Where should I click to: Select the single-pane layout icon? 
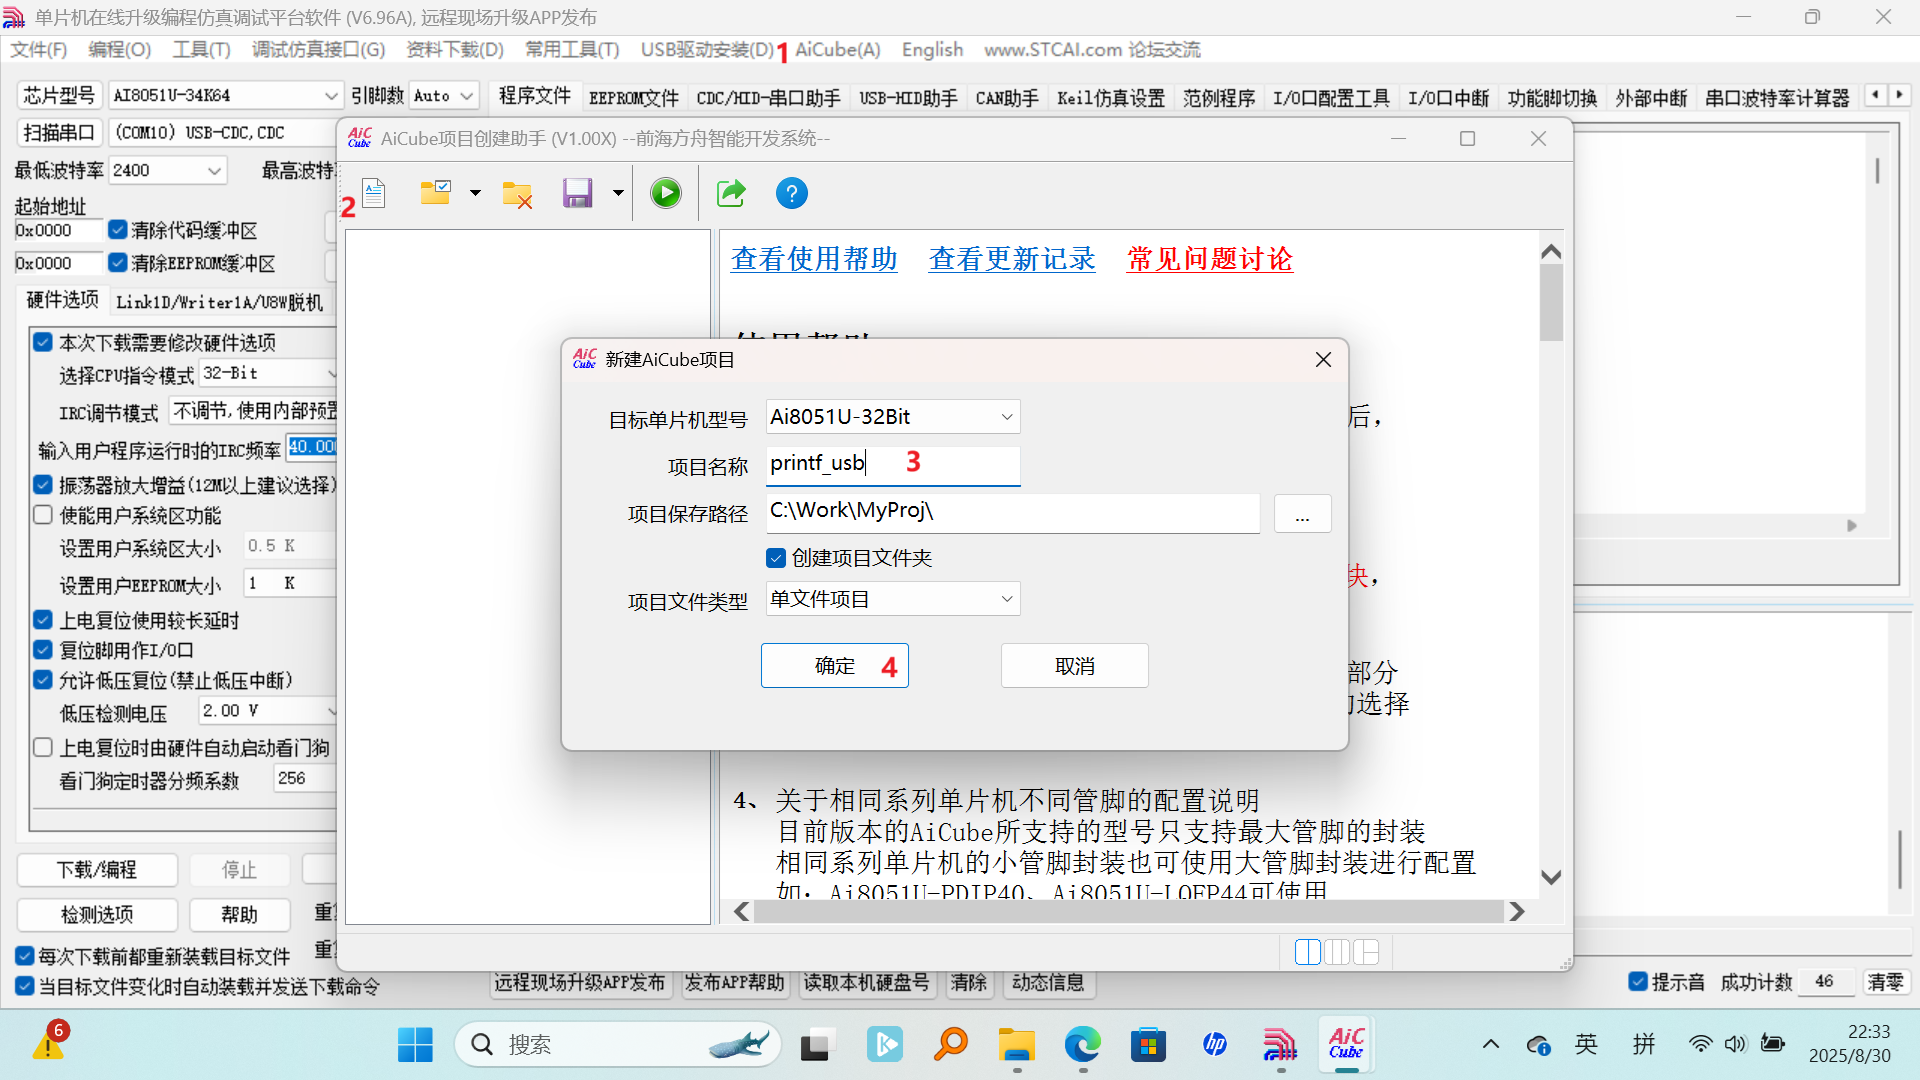coord(1308,952)
